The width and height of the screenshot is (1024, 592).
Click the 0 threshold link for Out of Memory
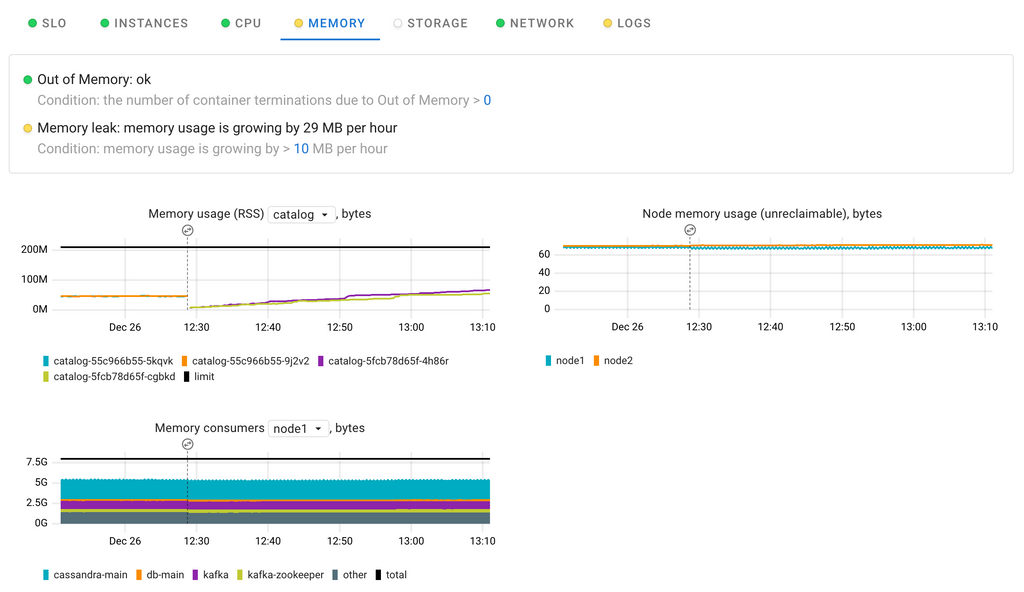(487, 100)
